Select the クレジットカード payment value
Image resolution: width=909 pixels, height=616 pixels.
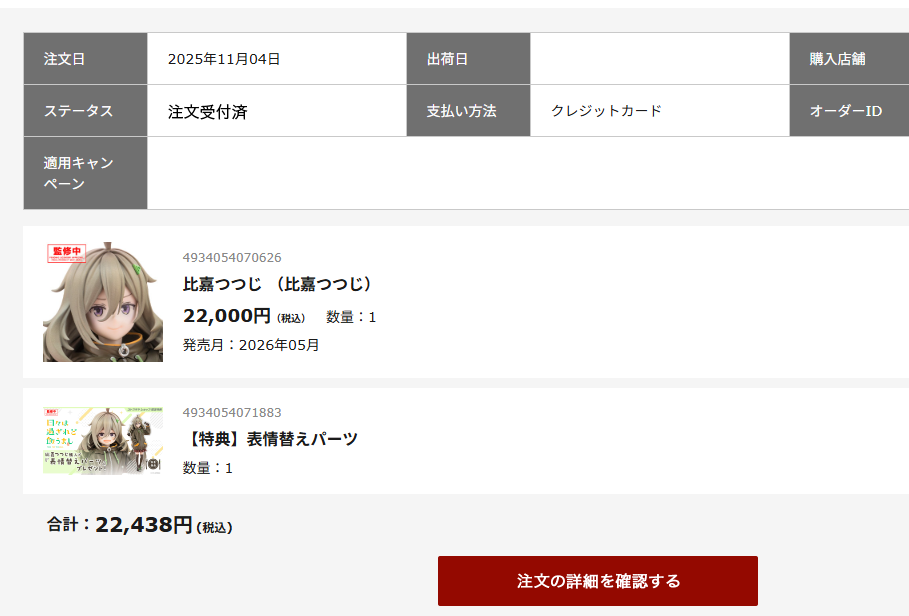[606, 111]
